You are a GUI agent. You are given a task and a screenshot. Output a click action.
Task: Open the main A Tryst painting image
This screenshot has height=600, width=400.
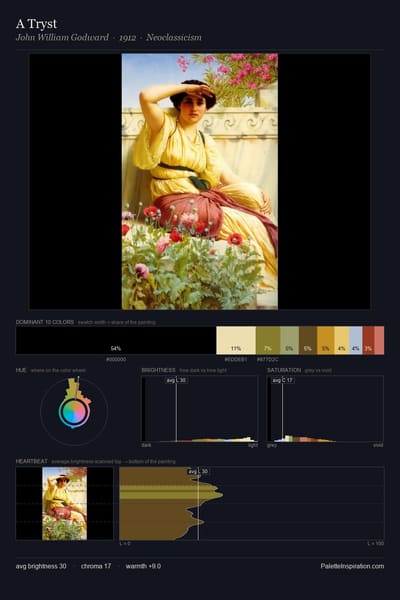pos(200,181)
